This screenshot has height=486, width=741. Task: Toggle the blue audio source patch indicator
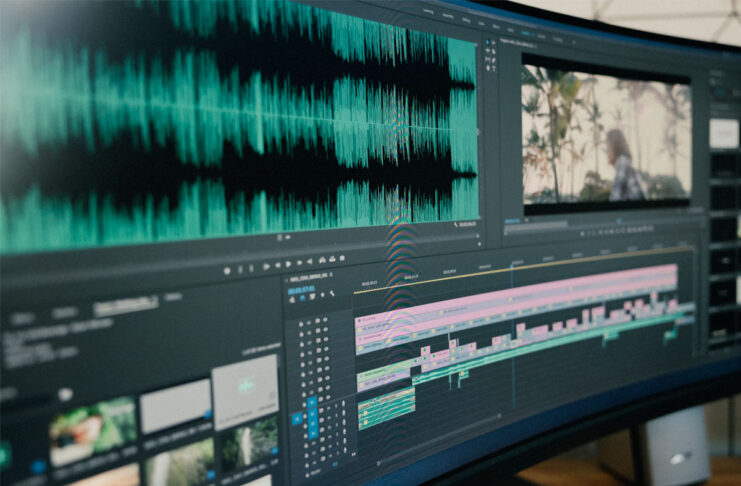tap(297, 418)
